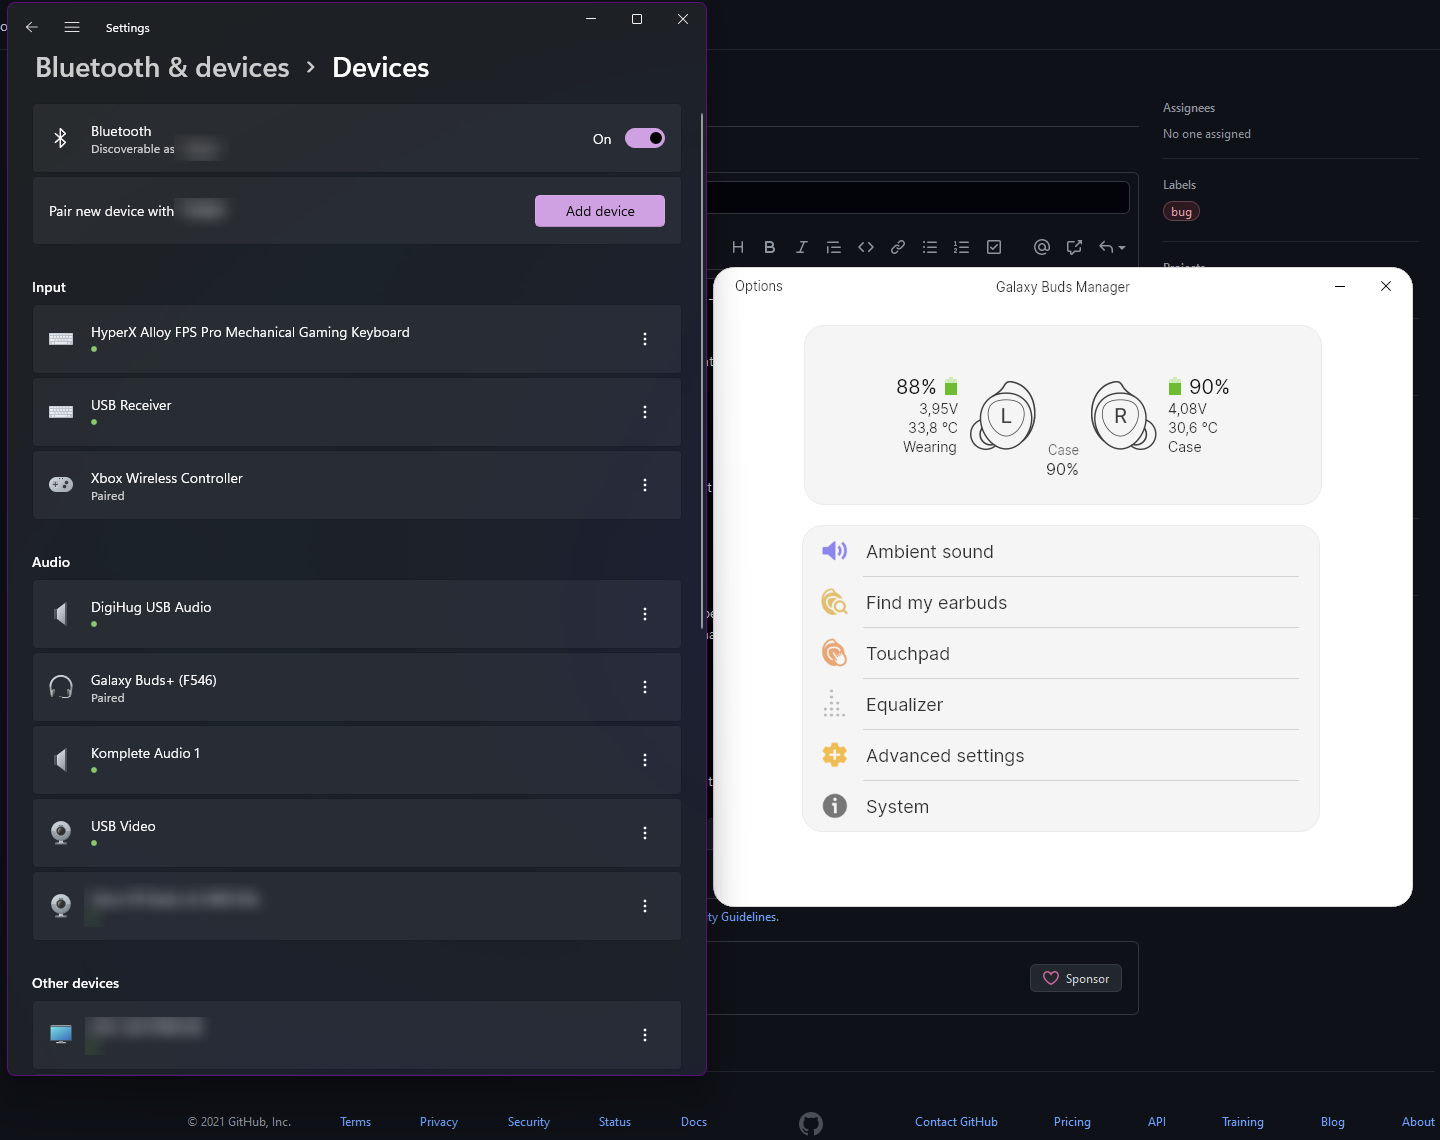Insert code in GitHub editor toolbar
Viewport: 1440px width, 1140px height.
(x=866, y=247)
